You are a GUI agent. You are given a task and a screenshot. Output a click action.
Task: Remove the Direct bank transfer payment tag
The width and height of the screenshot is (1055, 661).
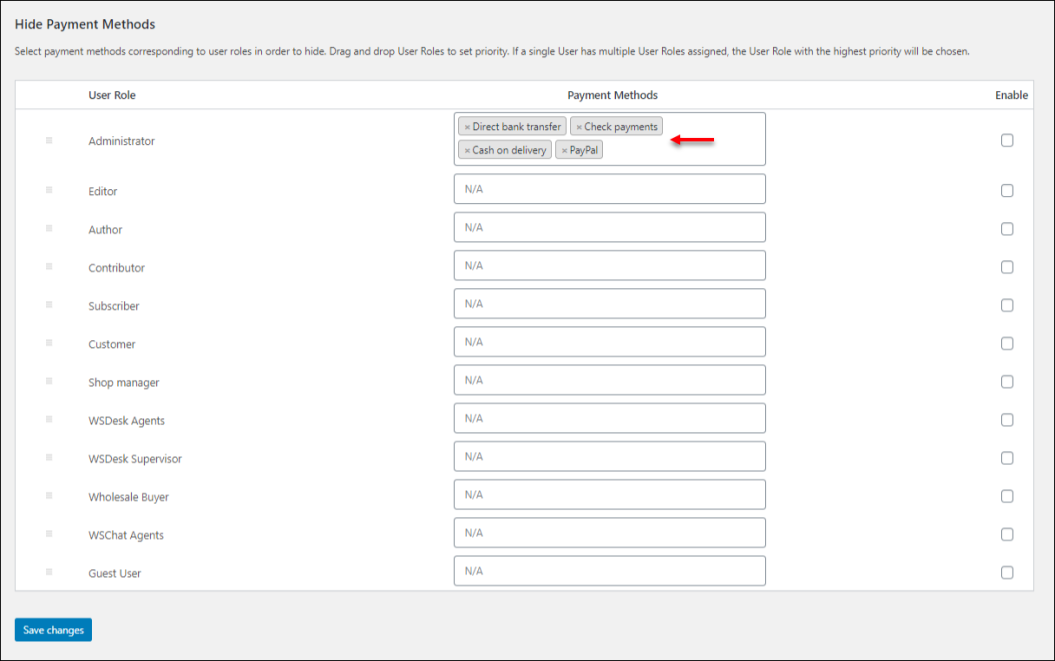point(466,126)
